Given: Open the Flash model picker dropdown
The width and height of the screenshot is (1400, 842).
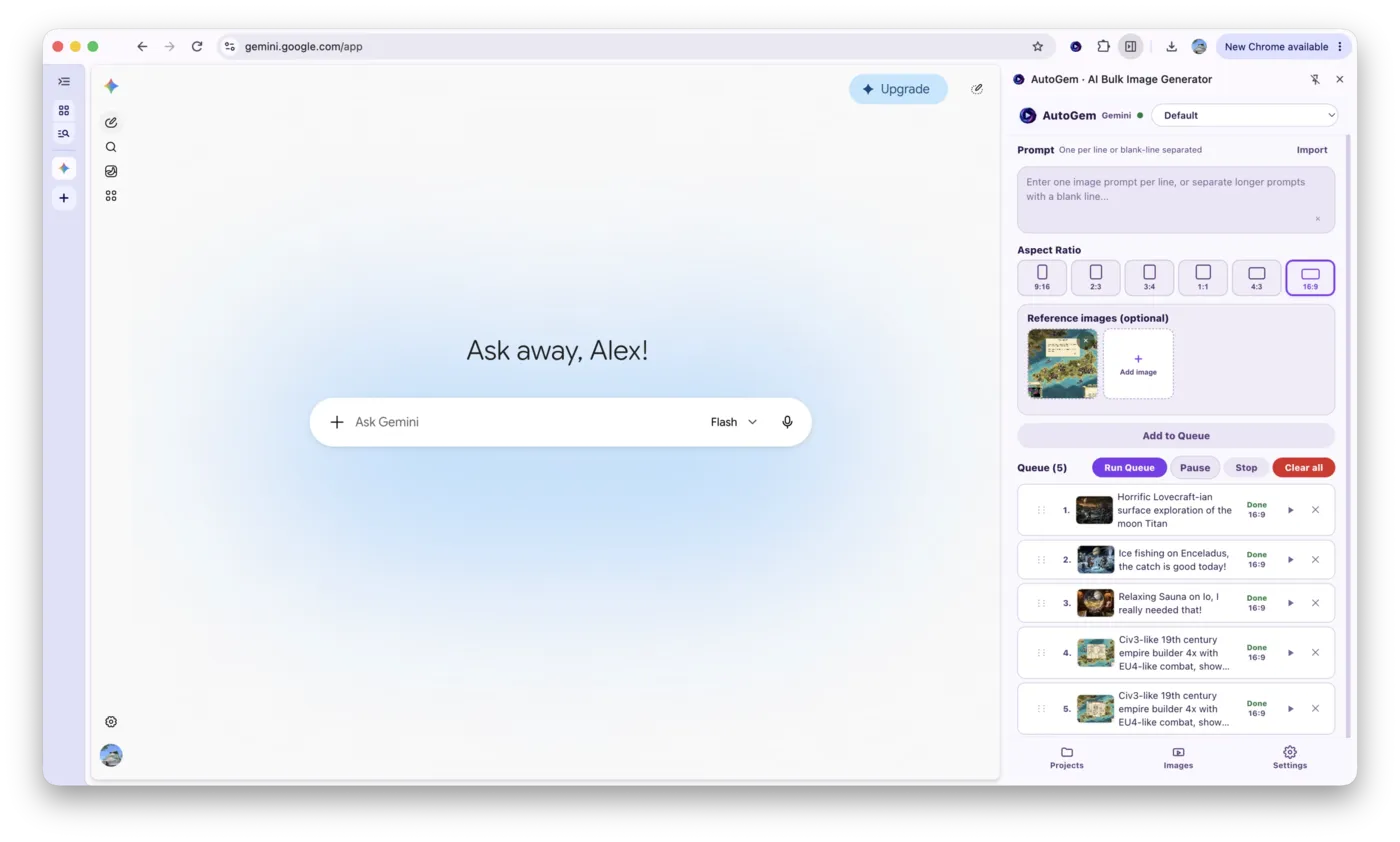Looking at the screenshot, I should [x=734, y=422].
